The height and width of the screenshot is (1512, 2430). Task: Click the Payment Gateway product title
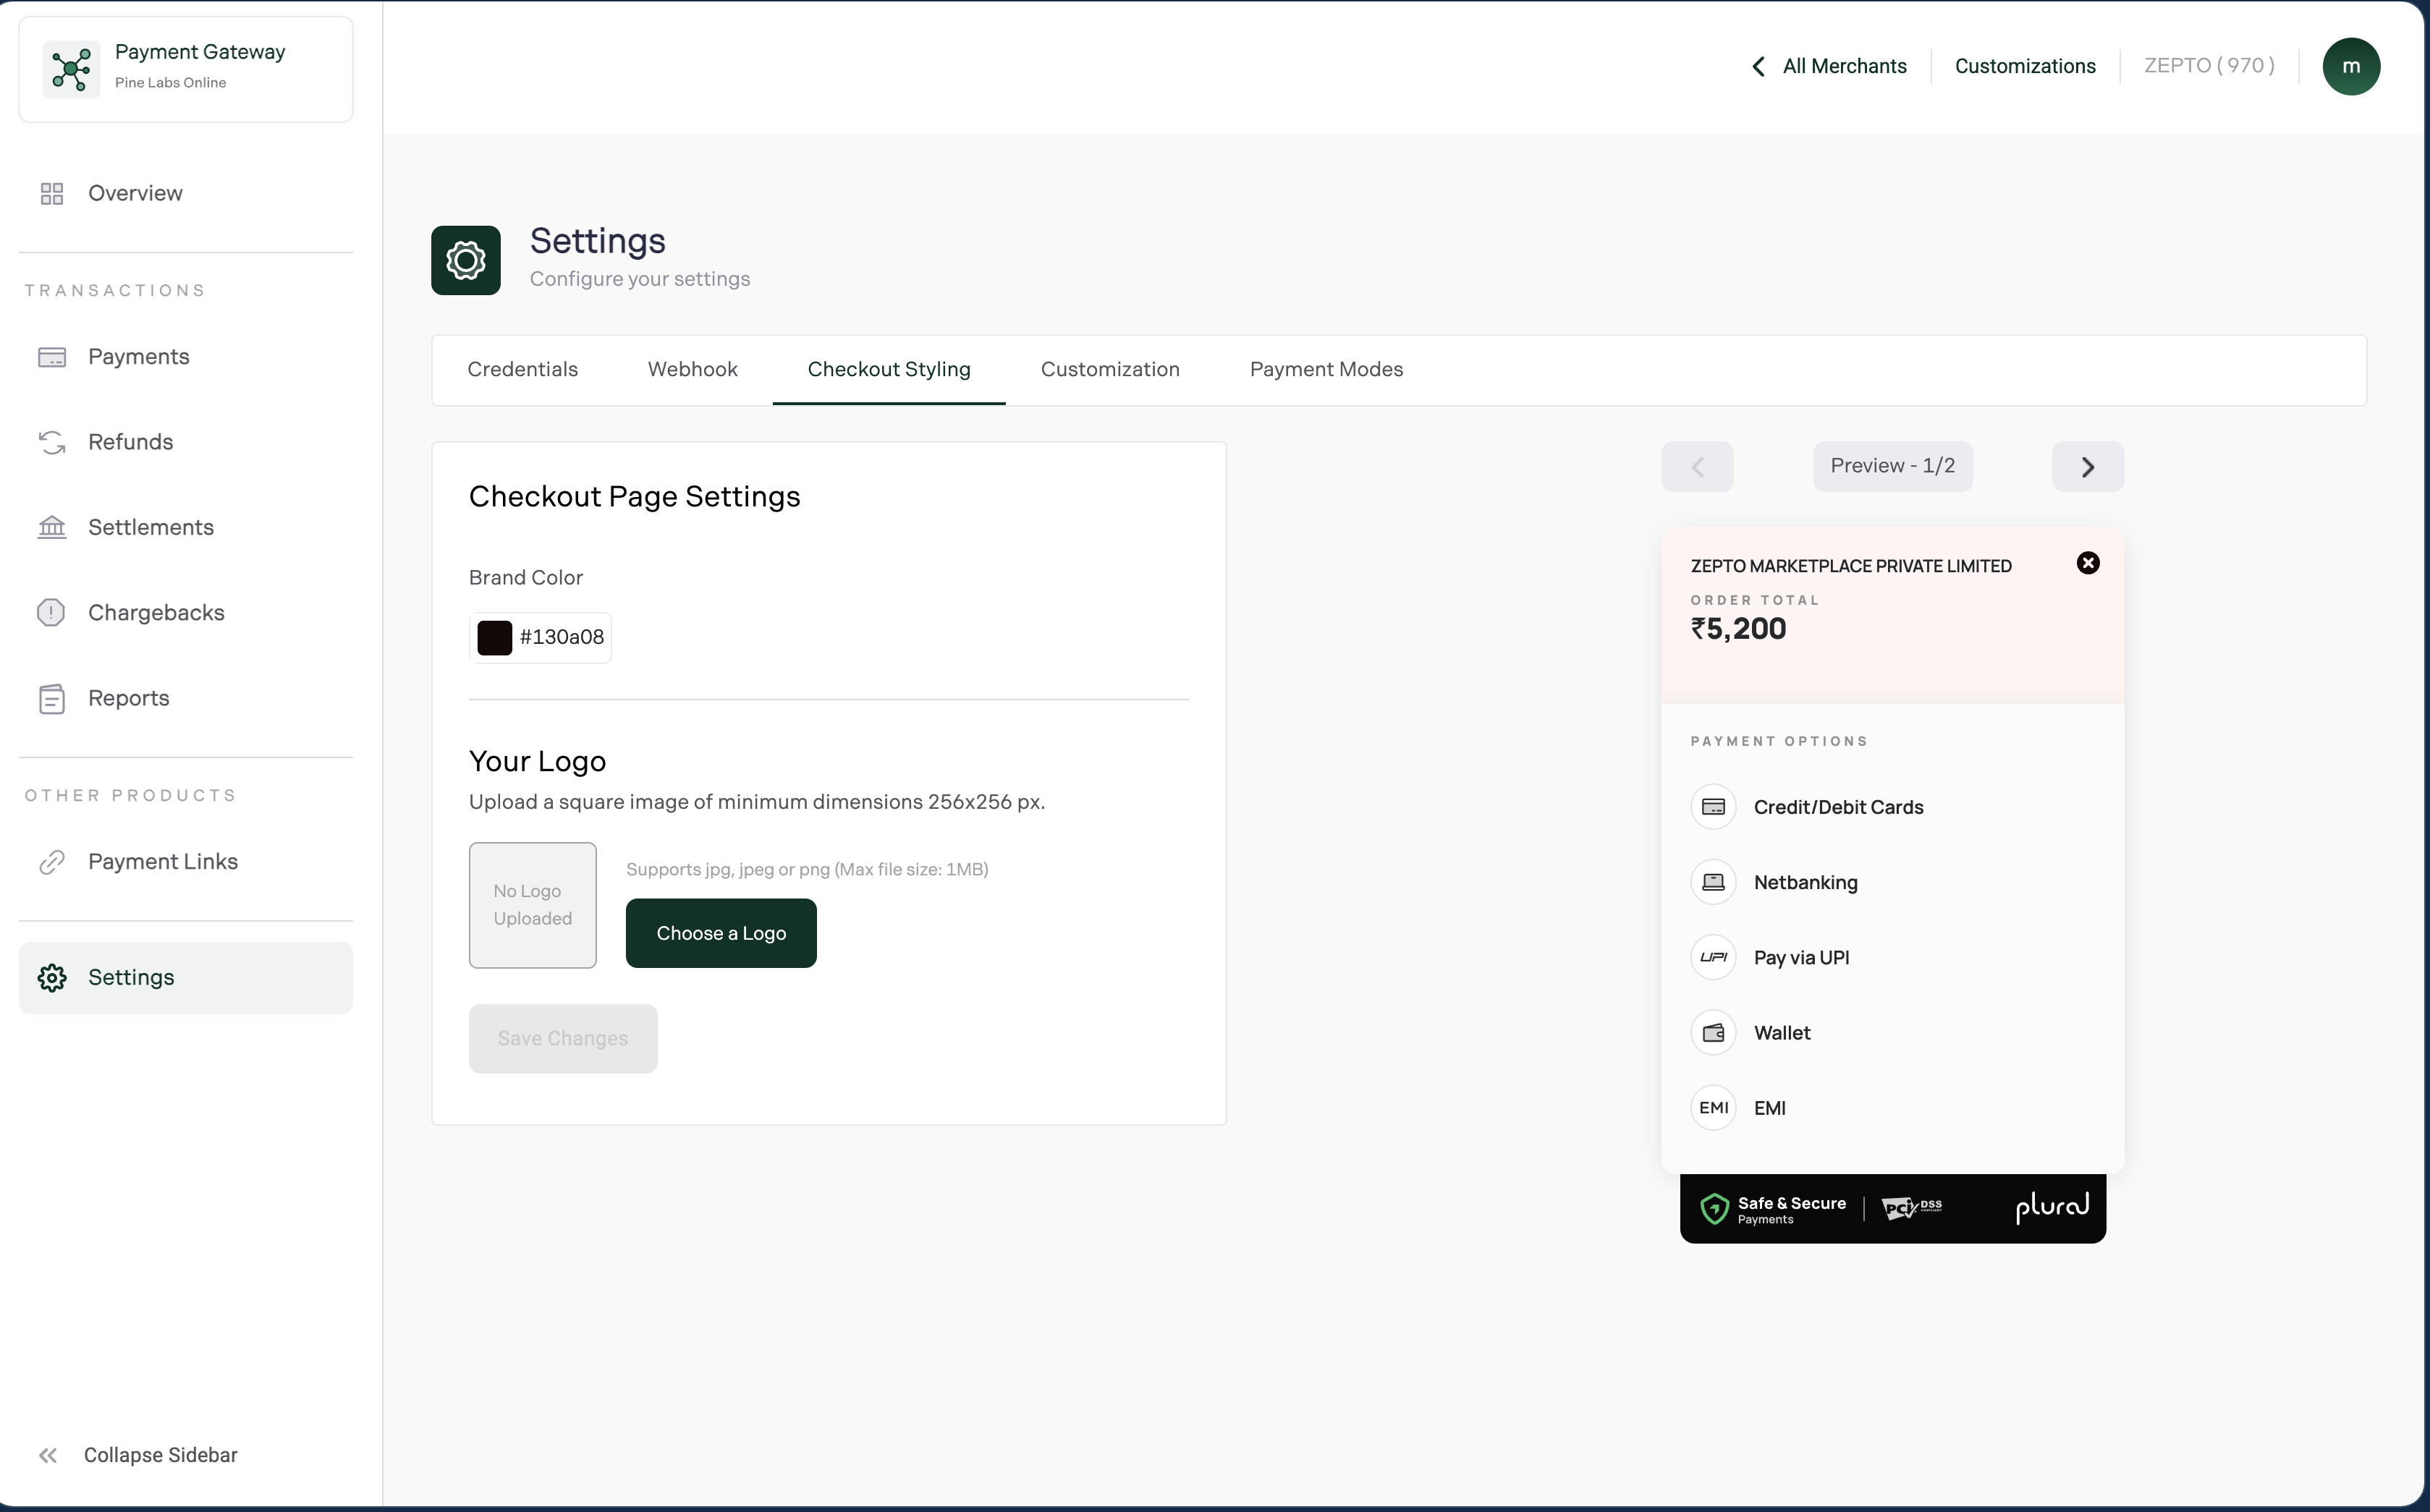pos(200,52)
